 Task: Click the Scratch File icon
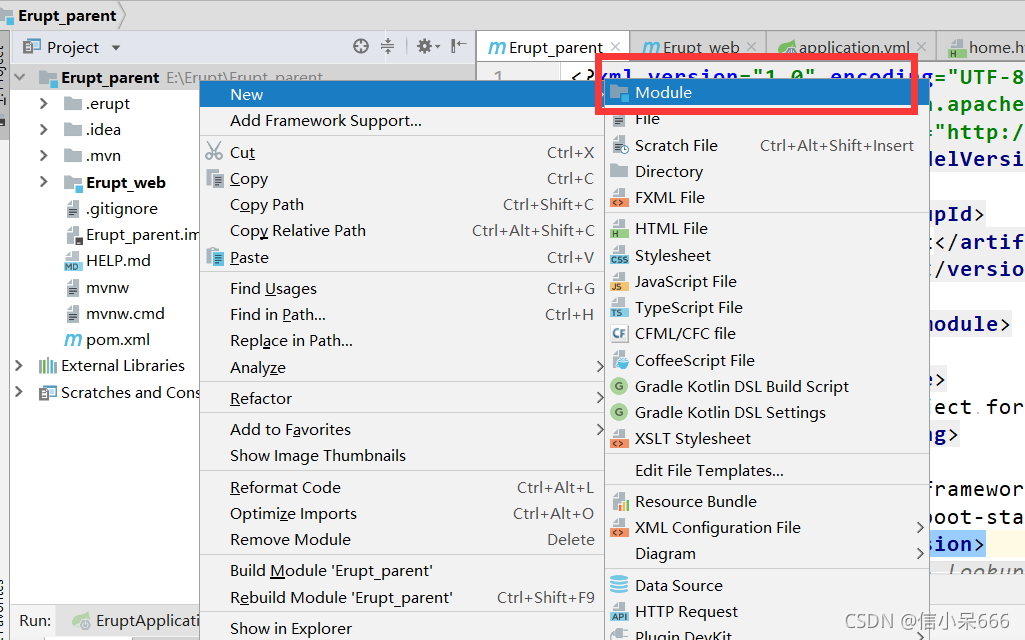(x=619, y=146)
